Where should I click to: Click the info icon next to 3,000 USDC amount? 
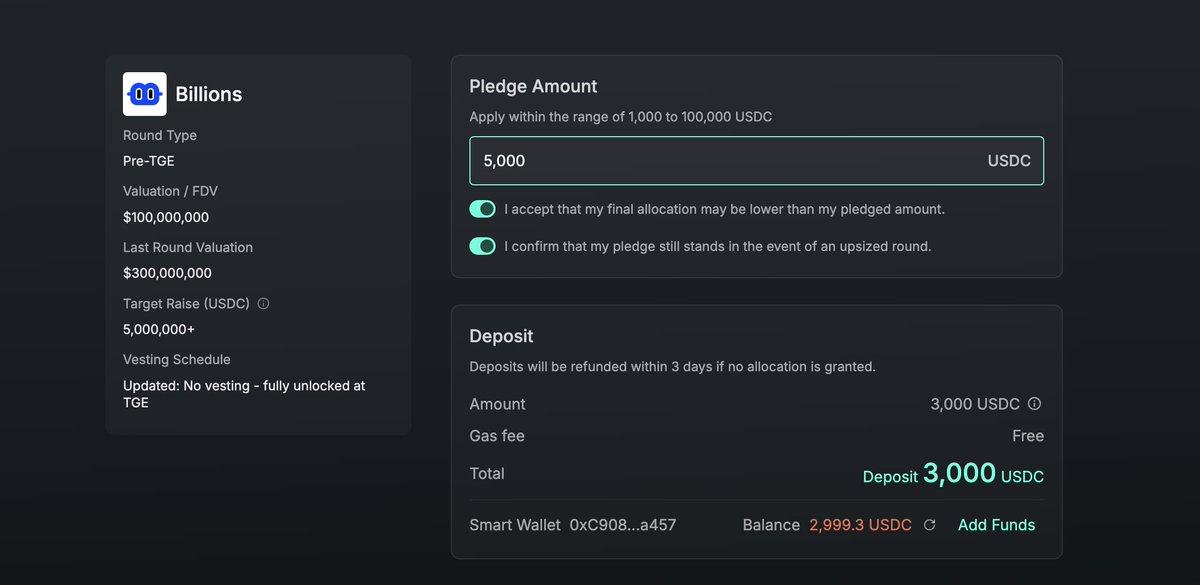click(1035, 404)
